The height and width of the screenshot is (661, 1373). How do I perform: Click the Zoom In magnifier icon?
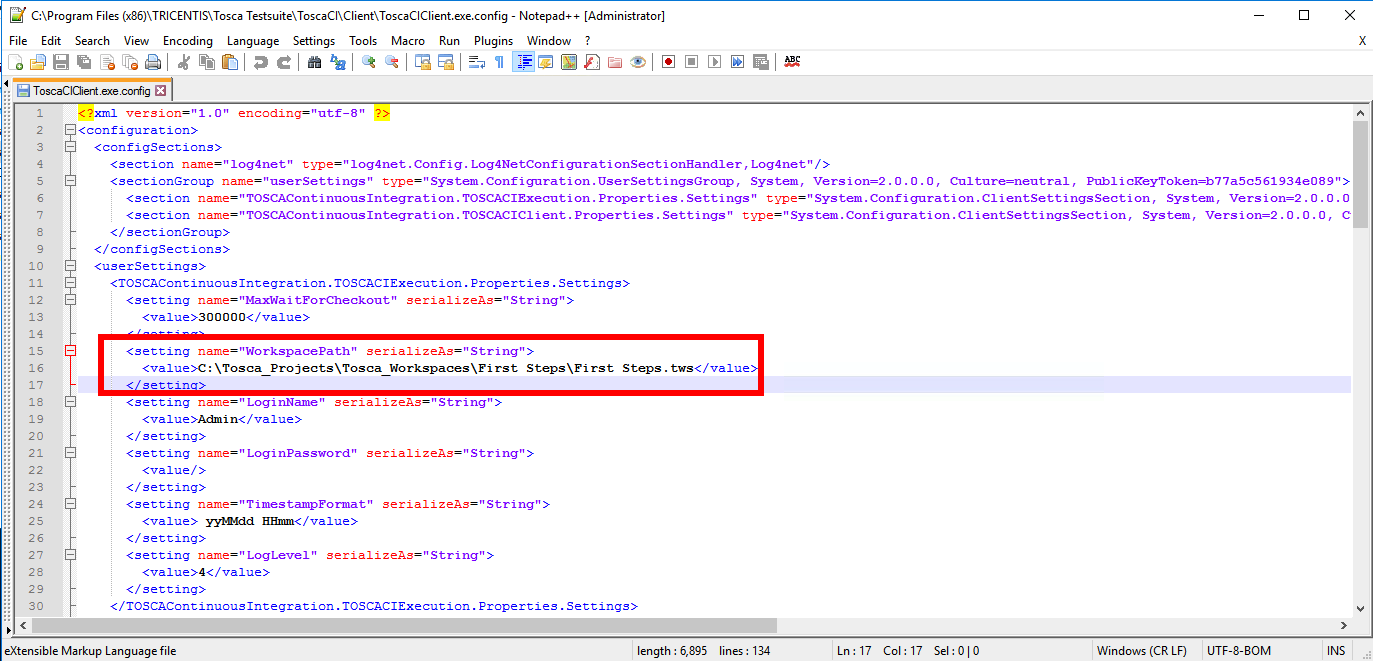click(x=369, y=62)
